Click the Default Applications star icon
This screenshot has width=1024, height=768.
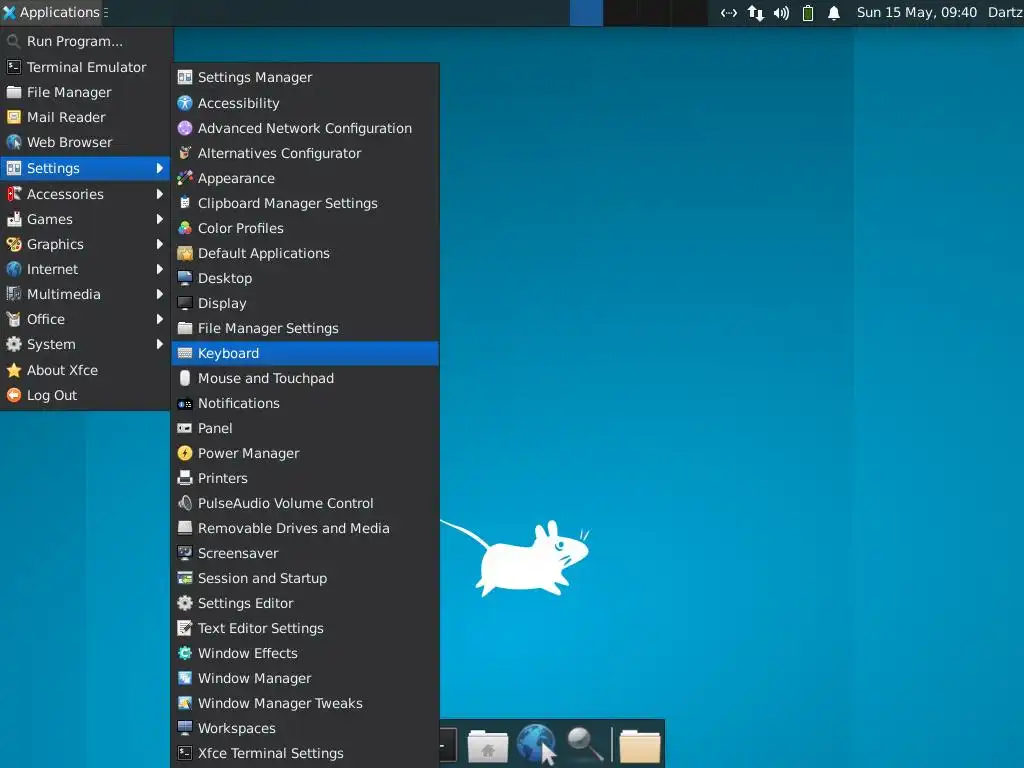click(185, 253)
